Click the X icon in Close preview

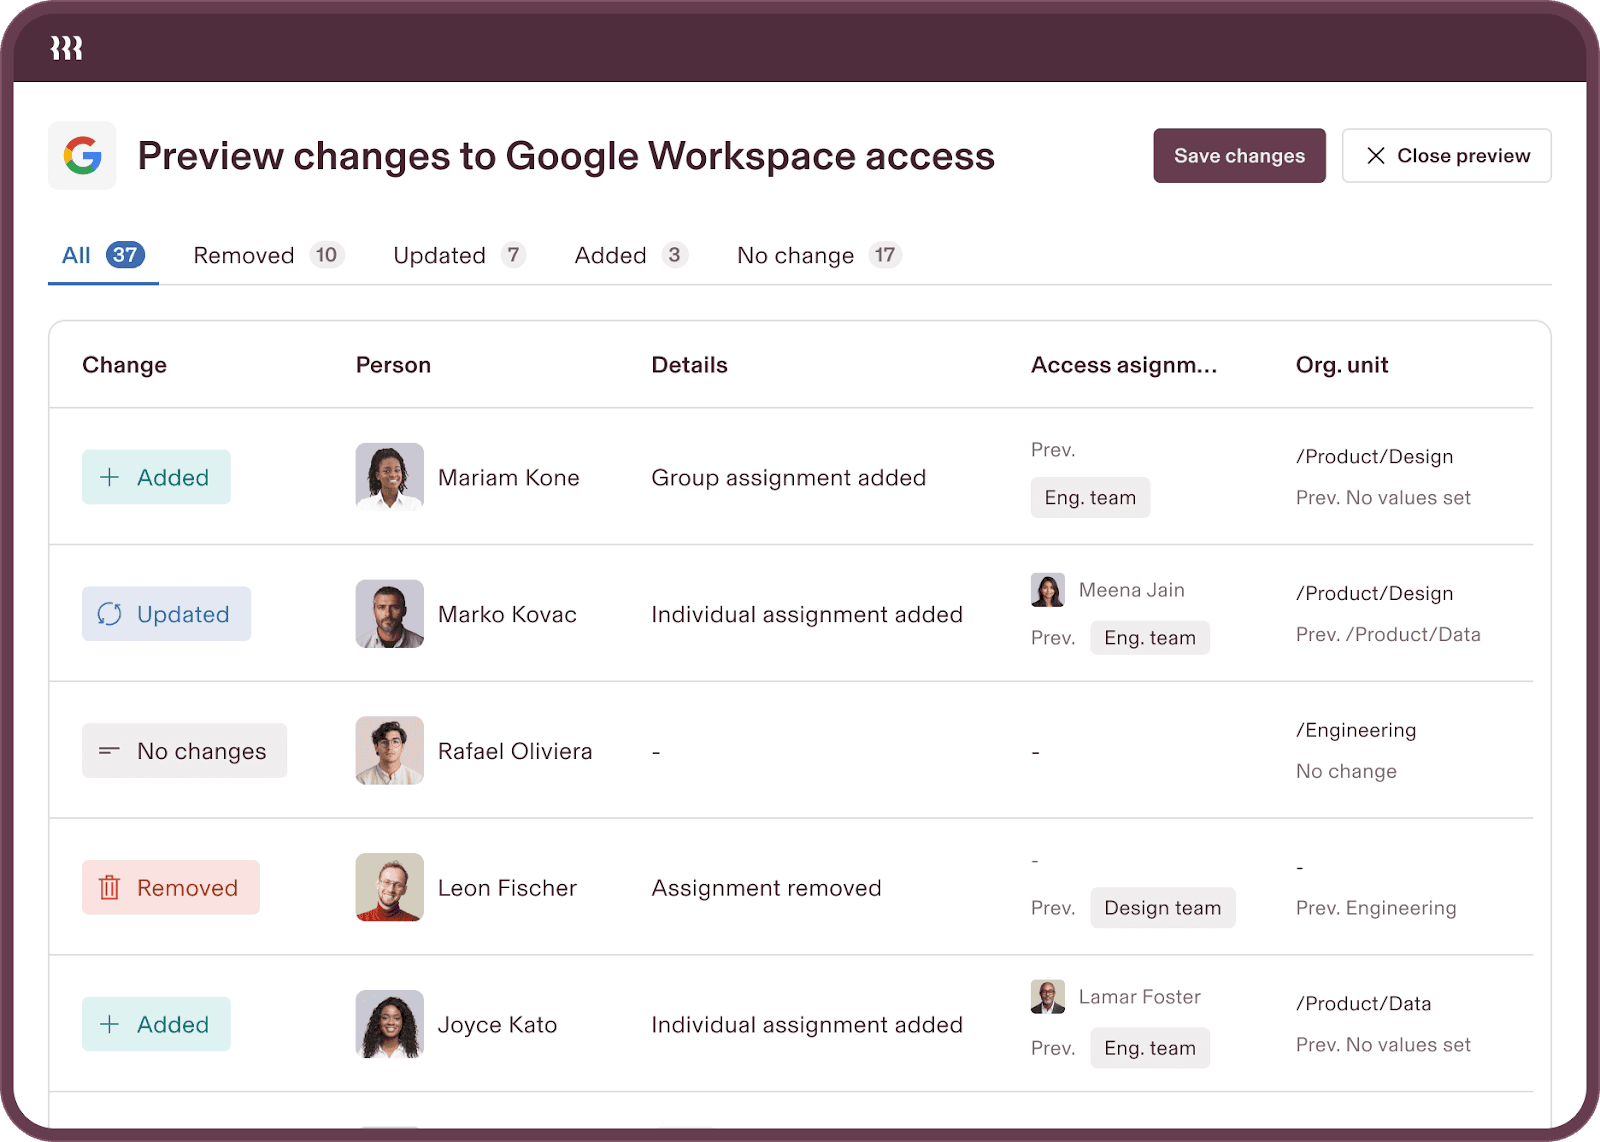pos(1376,156)
